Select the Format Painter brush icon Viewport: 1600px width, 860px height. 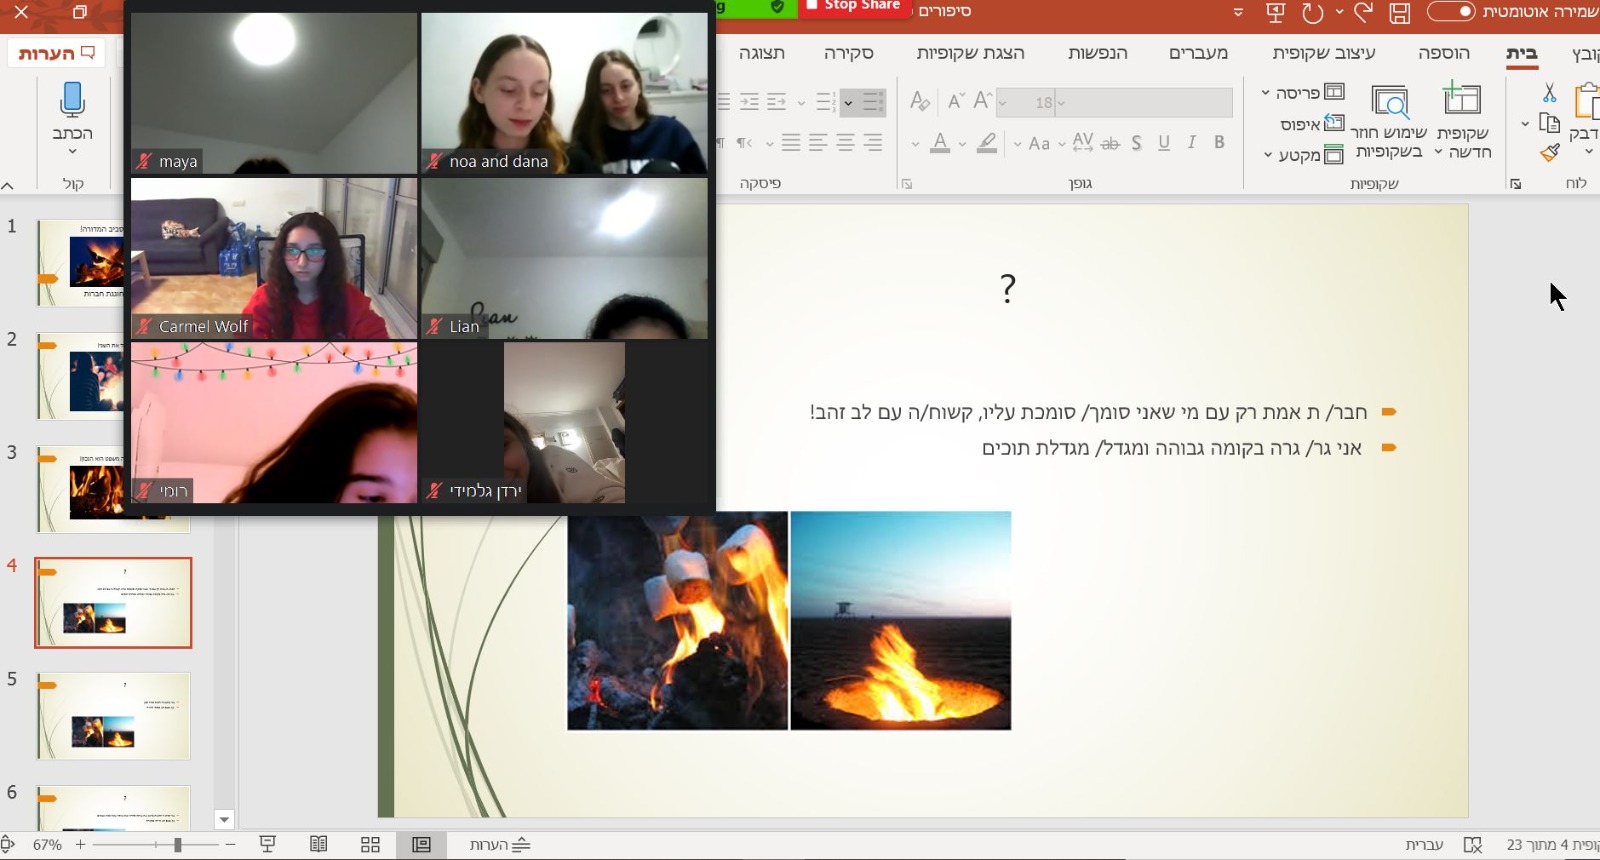click(x=1550, y=153)
